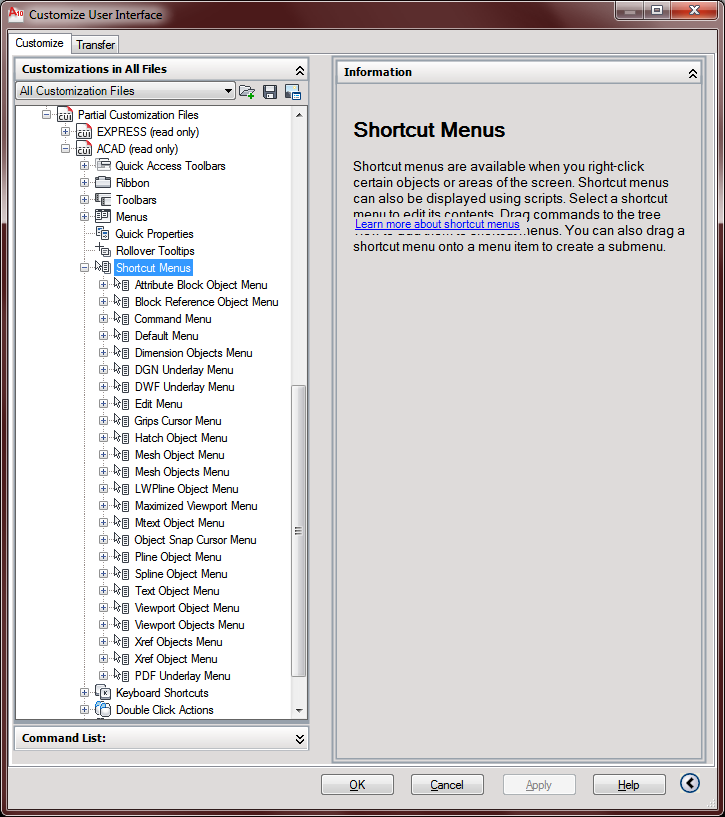Switch to the Transfer tab

[95, 45]
